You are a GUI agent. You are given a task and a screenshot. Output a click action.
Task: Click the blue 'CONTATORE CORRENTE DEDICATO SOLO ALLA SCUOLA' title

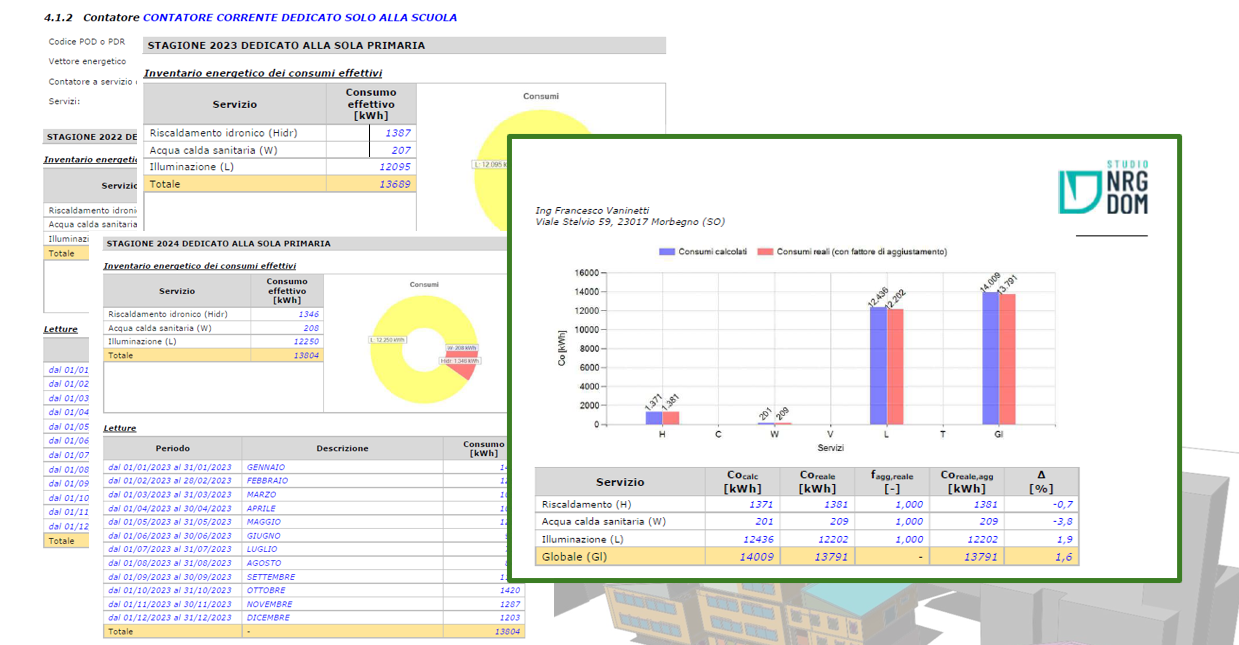pyautogui.click(x=300, y=18)
